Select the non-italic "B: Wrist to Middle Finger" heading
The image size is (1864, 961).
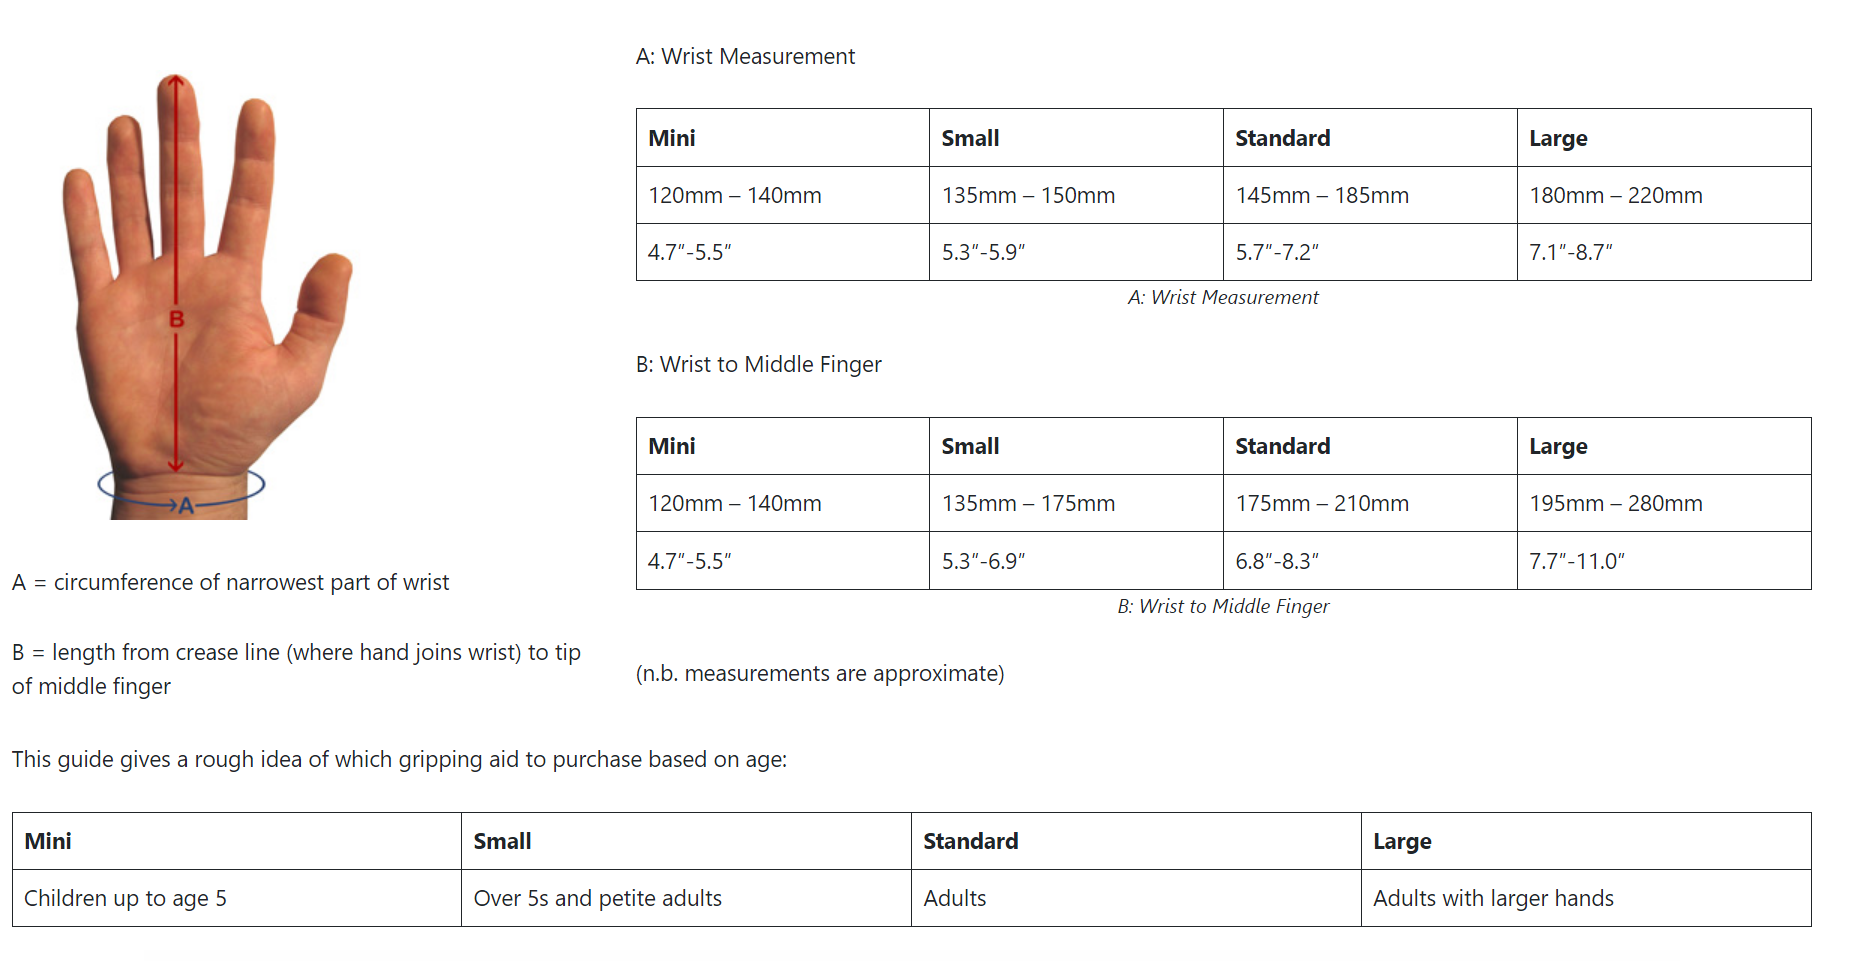pyautogui.click(x=758, y=365)
